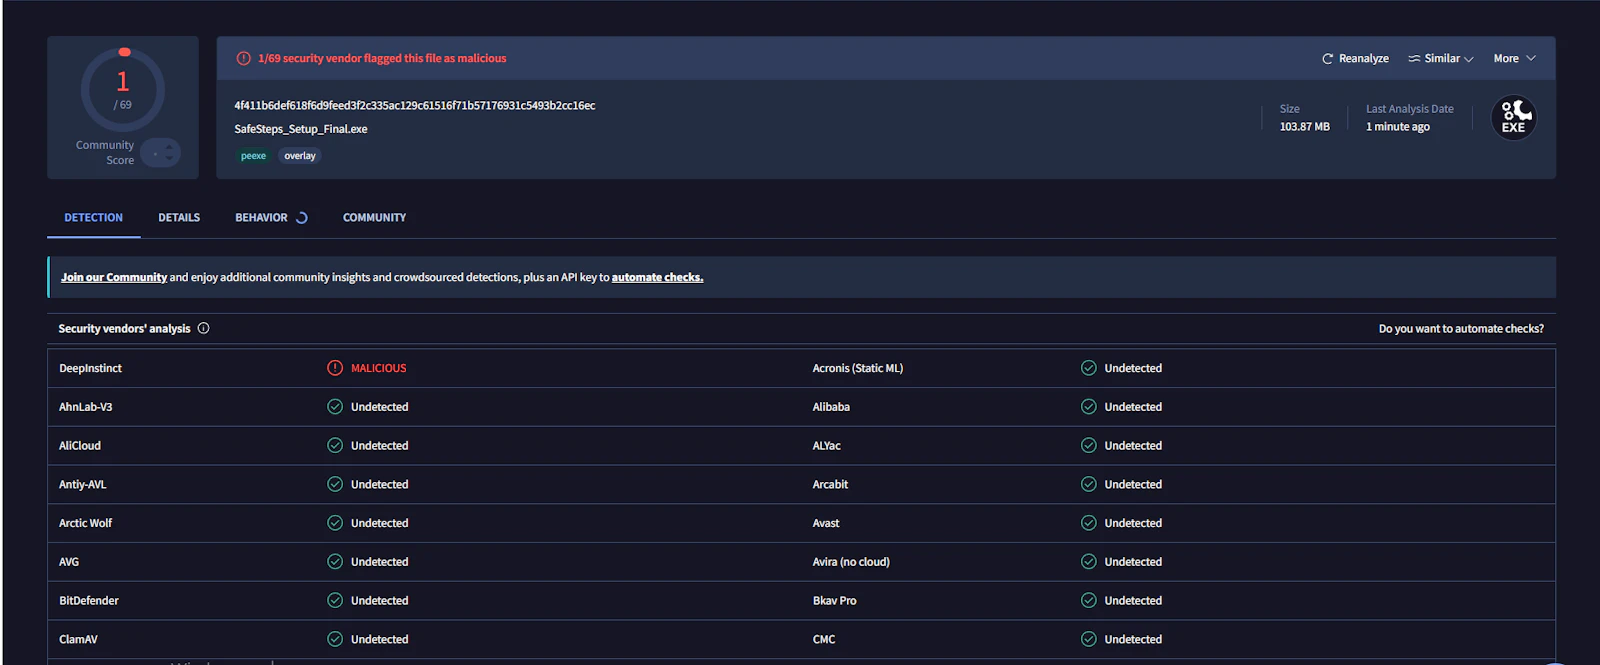1600x665 pixels.
Task: Click the 103.87 MB size value
Action: click(x=1305, y=127)
